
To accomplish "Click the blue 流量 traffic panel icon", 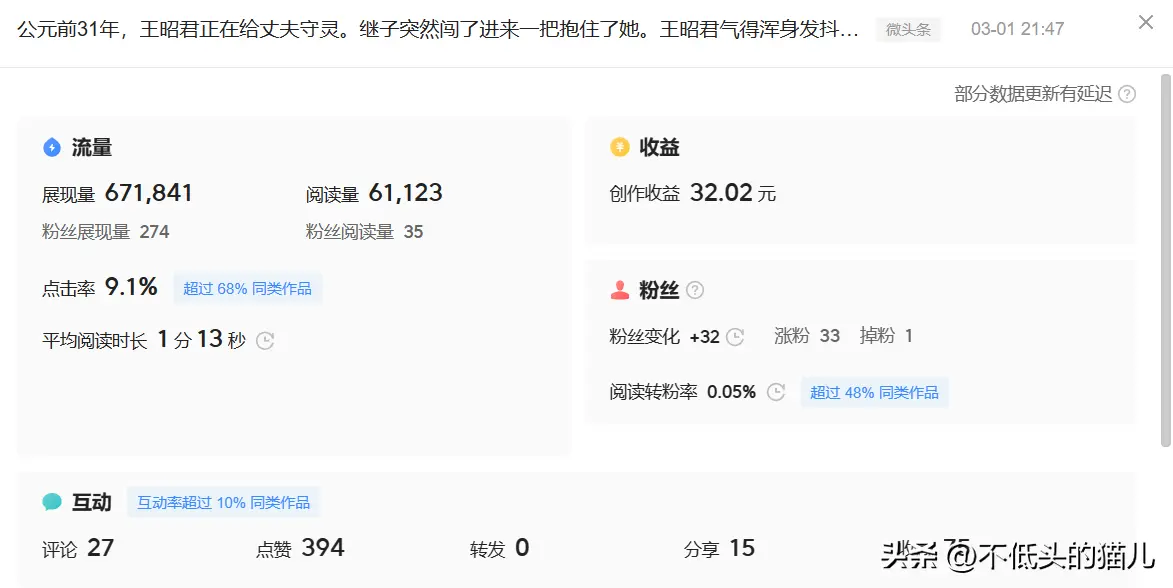I will click(x=52, y=147).
